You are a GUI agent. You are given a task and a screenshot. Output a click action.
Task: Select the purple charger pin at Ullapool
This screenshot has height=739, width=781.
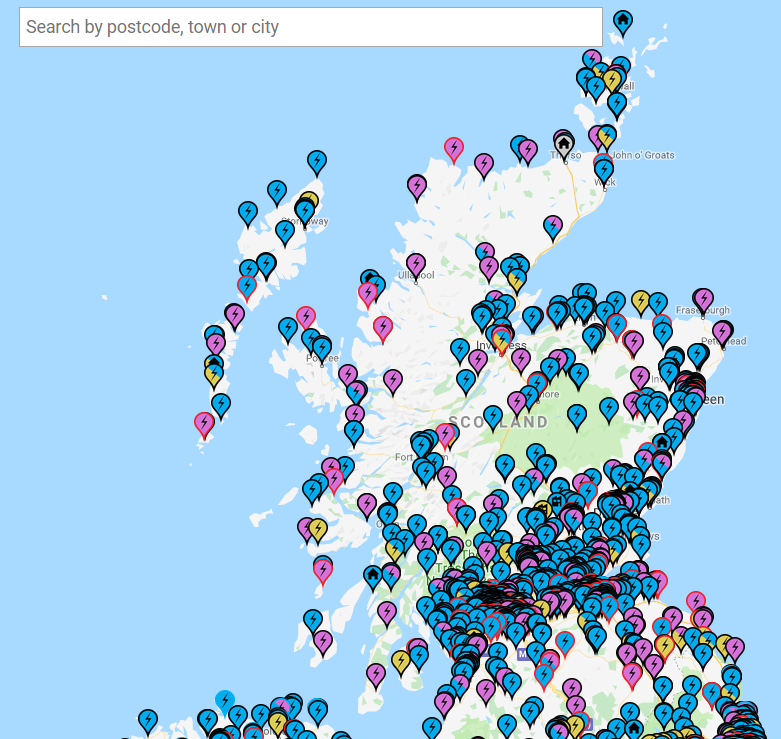click(416, 266)
